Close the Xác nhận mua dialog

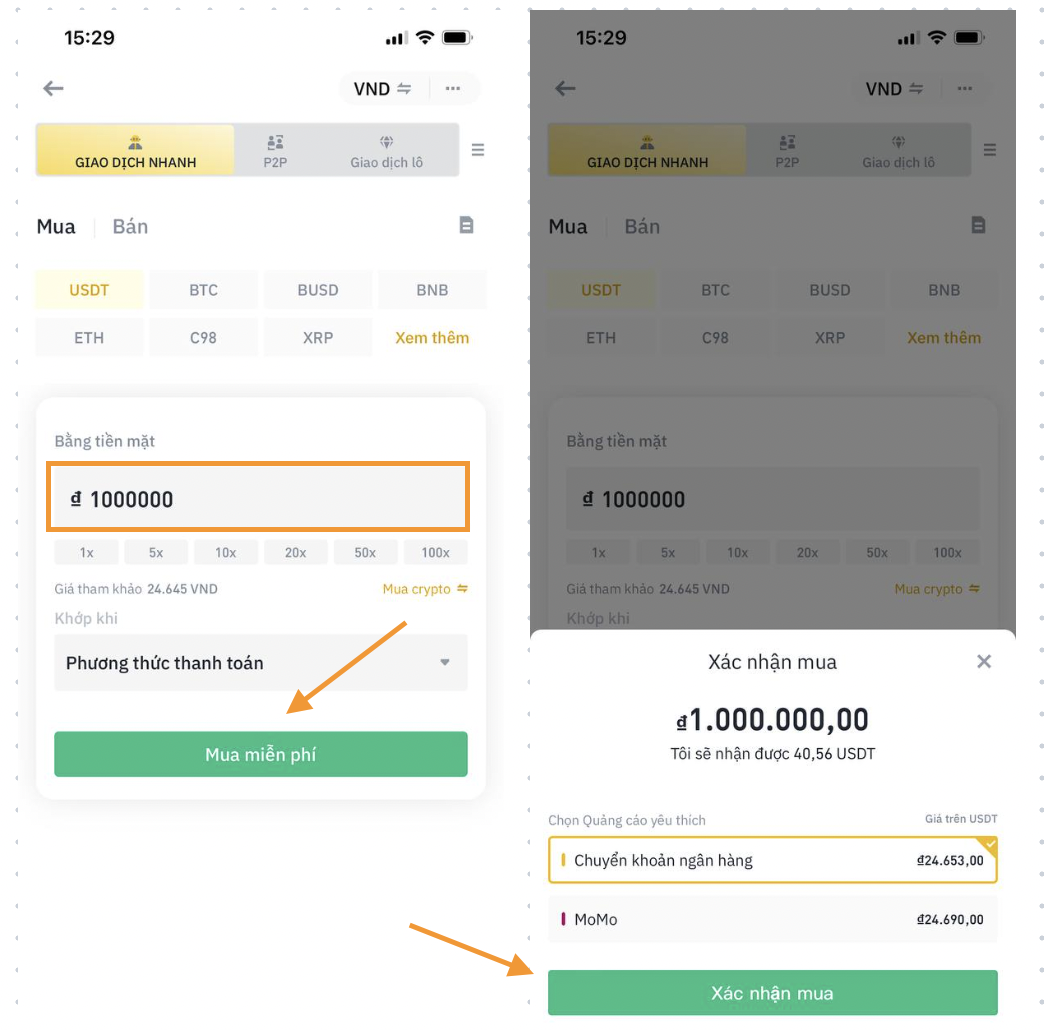click(984, 661)
